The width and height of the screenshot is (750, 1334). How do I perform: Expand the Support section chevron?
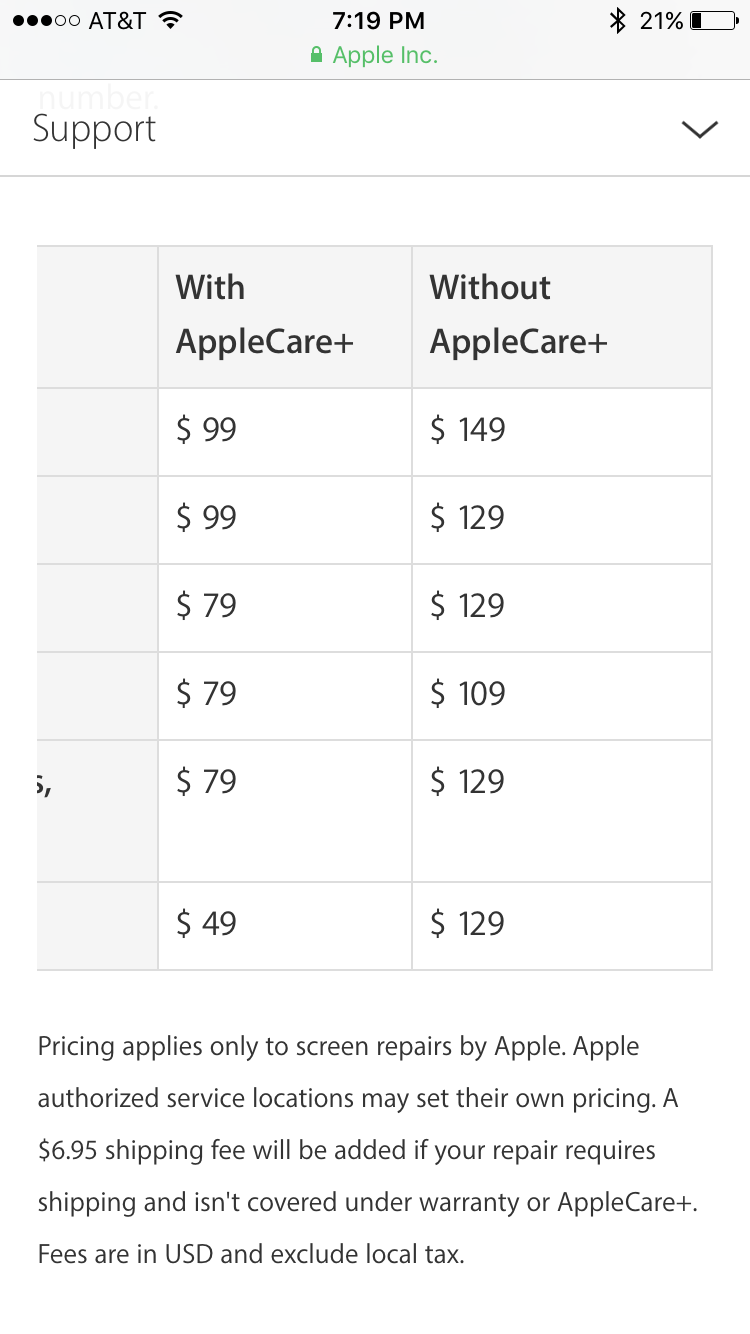pyautogui.click(x=699, y=129)
